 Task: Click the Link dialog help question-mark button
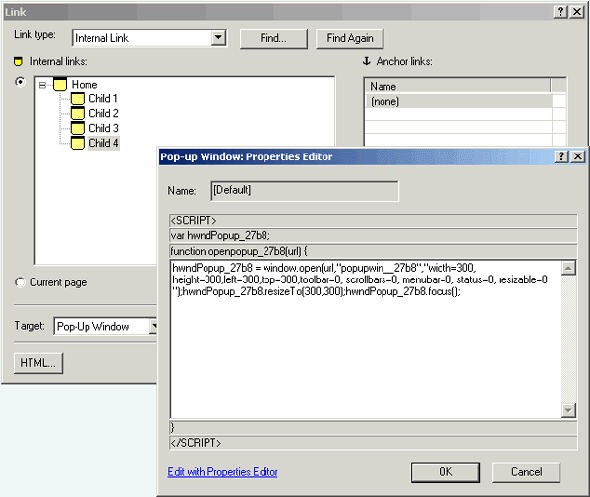tap(560, 12)
